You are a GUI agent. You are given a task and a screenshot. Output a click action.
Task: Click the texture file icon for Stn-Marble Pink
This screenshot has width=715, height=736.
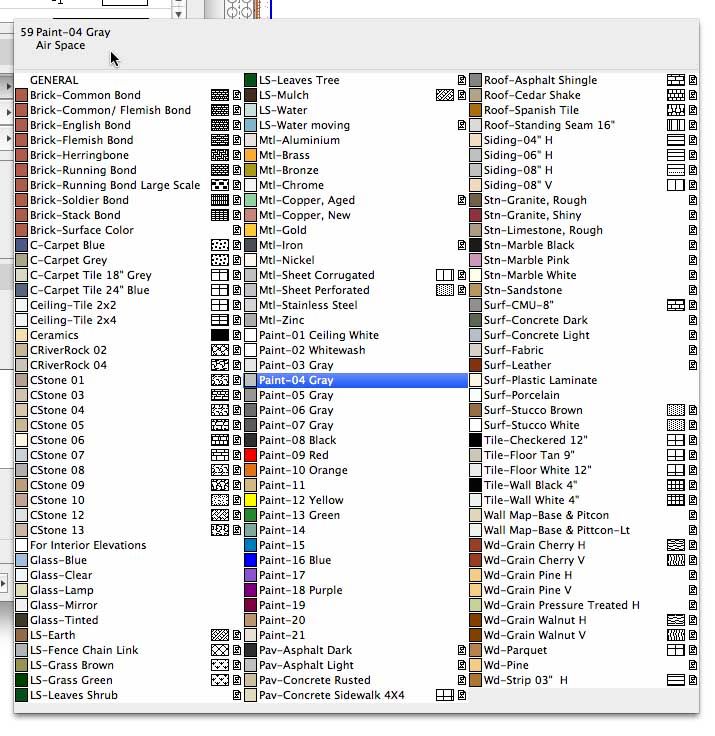point(693,260)
